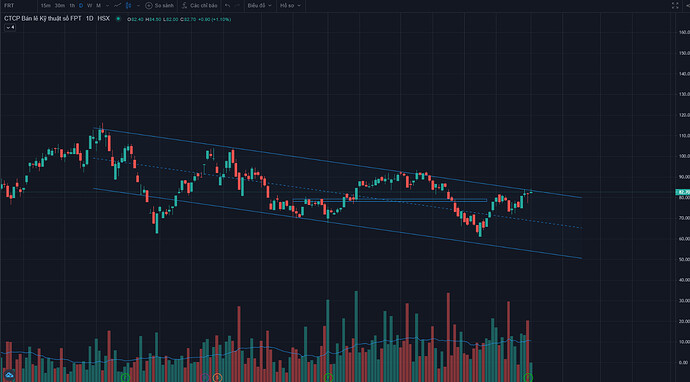Click the candlestick chart style icon
690x382 pixels.
click(128, 6)
